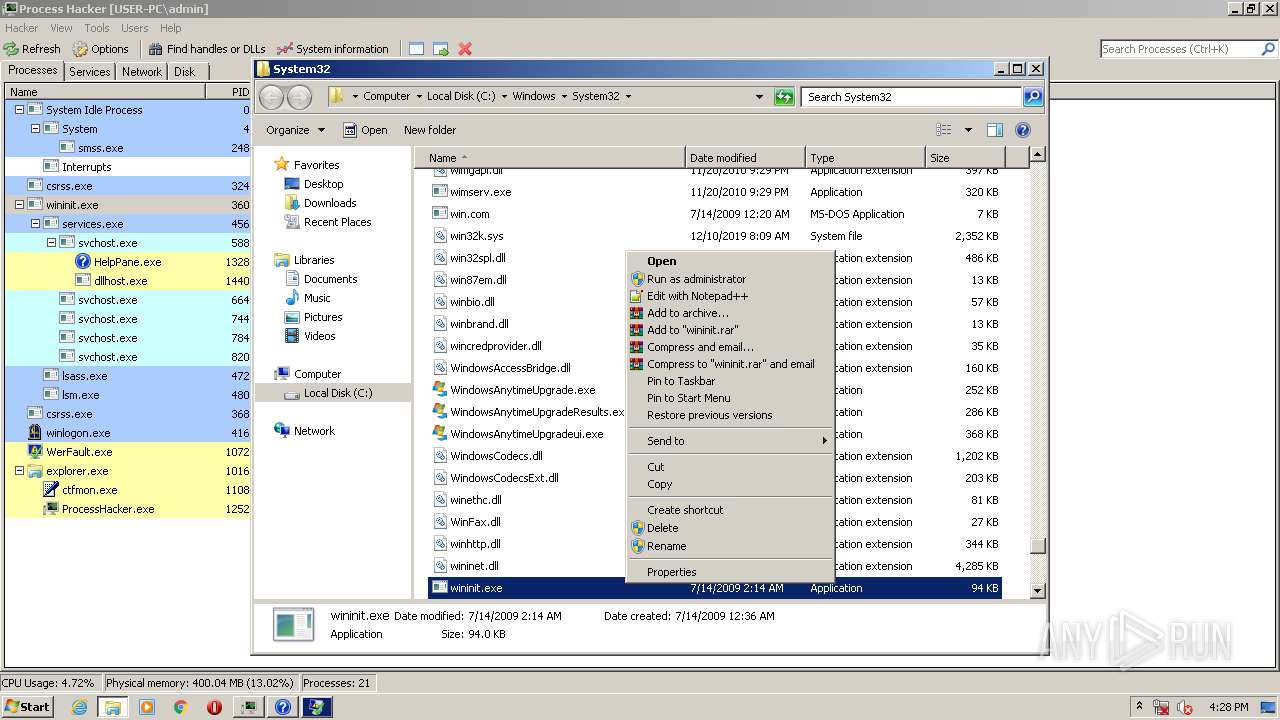Click the Search System32 field

[911, 97]
